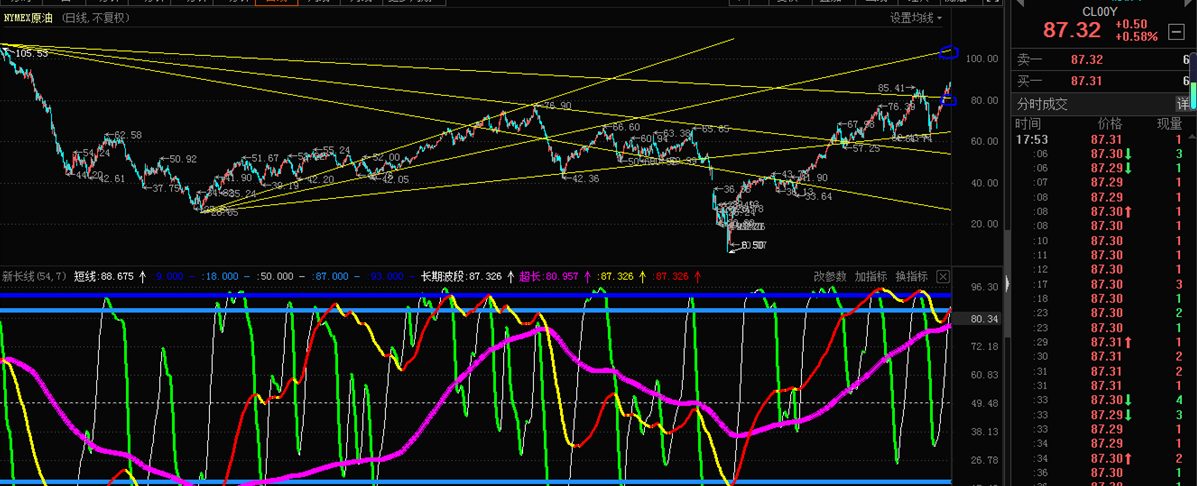Click the 长期波段:87.326 indicator value

click(462, 276)
